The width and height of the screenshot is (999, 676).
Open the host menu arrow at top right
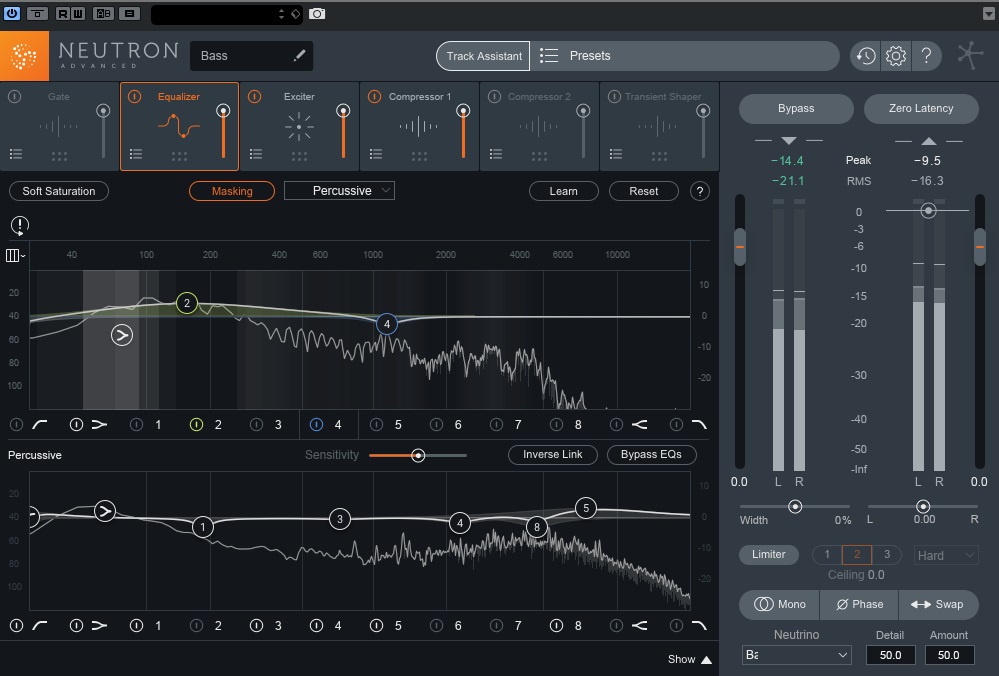pos(988,13)
